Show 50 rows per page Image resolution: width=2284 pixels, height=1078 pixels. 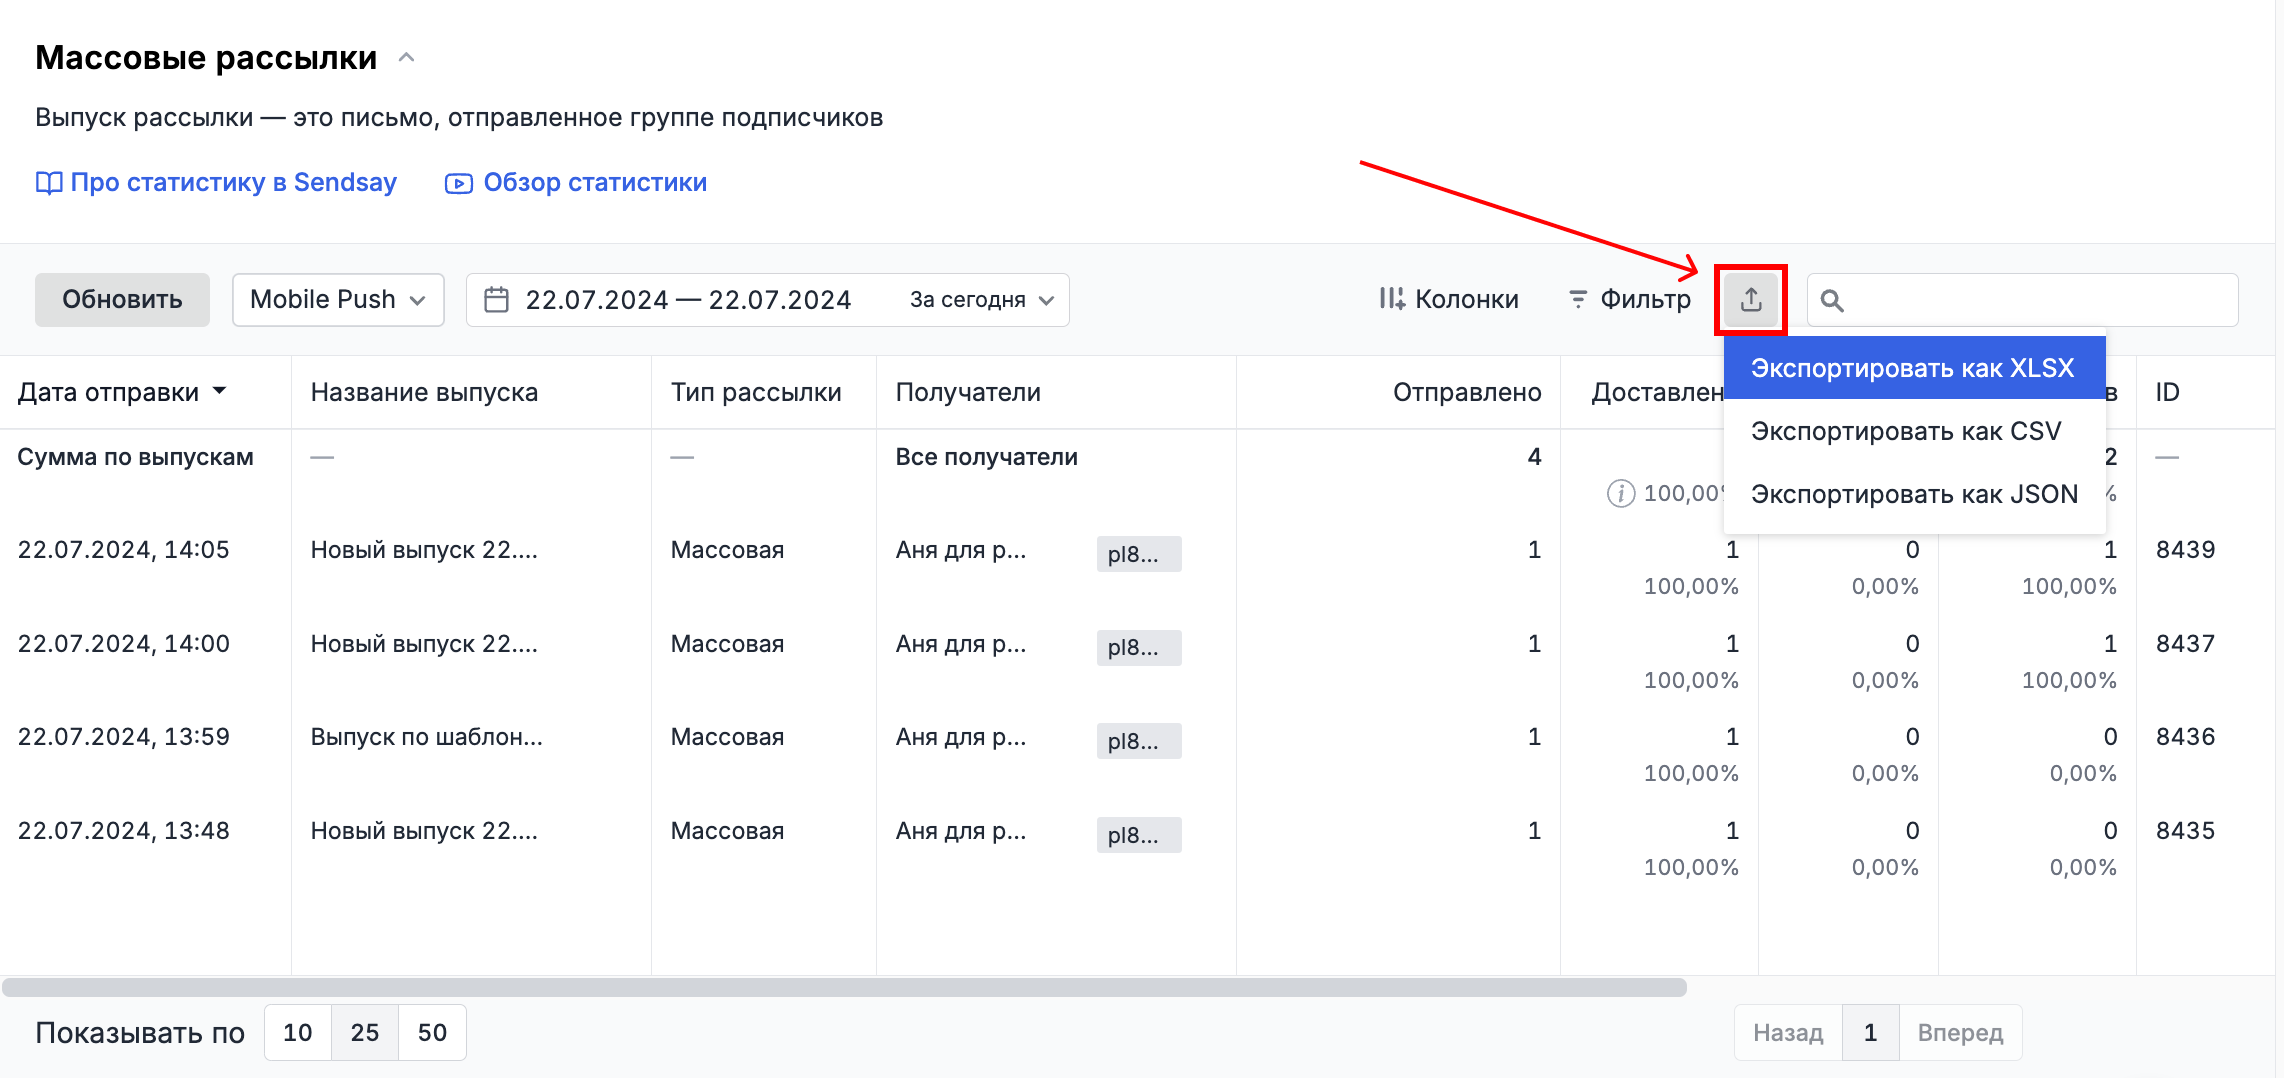(432, 1032)
